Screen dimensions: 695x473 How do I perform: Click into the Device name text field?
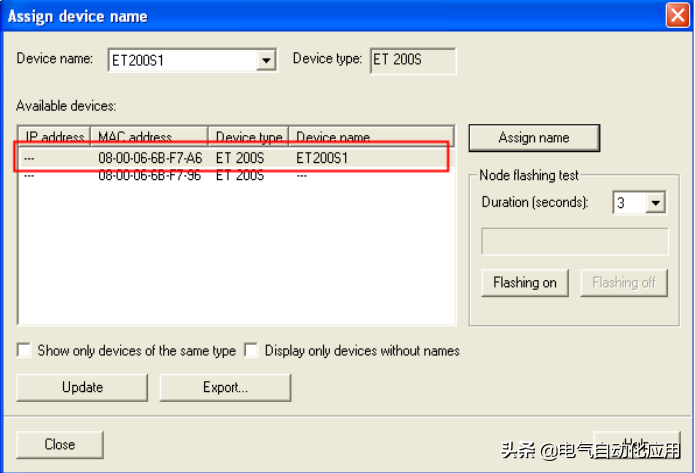[181, 61]
